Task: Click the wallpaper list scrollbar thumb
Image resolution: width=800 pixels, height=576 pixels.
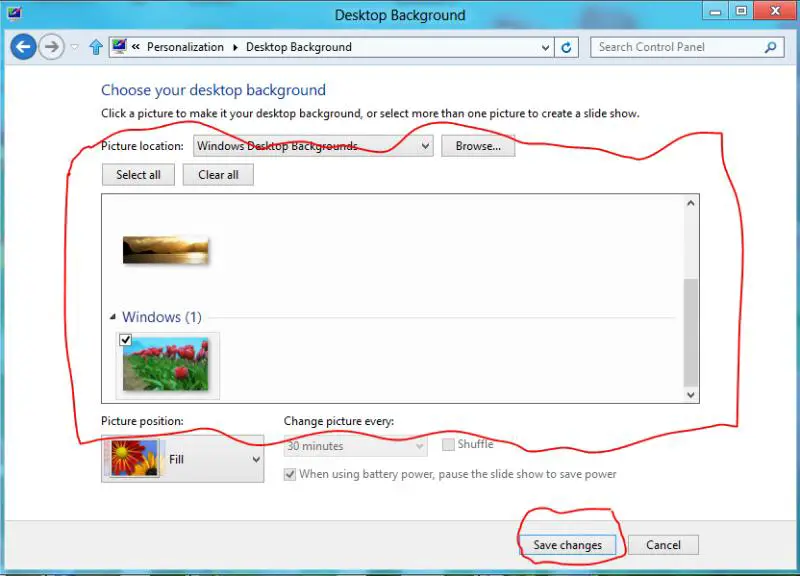Action: click(x=691, y=333)
